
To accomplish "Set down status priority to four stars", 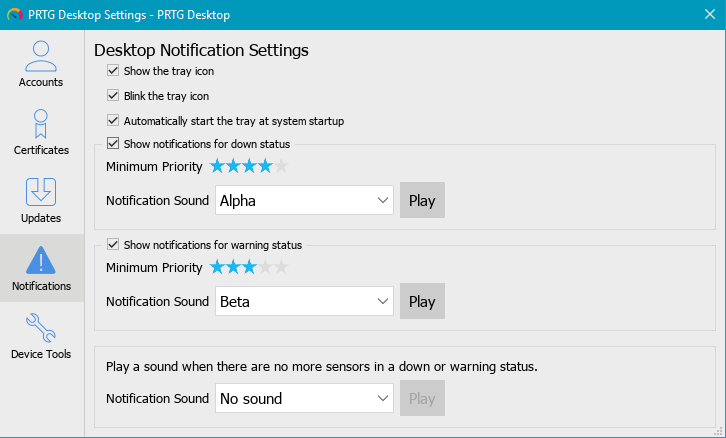I will (x=265, y=166).
